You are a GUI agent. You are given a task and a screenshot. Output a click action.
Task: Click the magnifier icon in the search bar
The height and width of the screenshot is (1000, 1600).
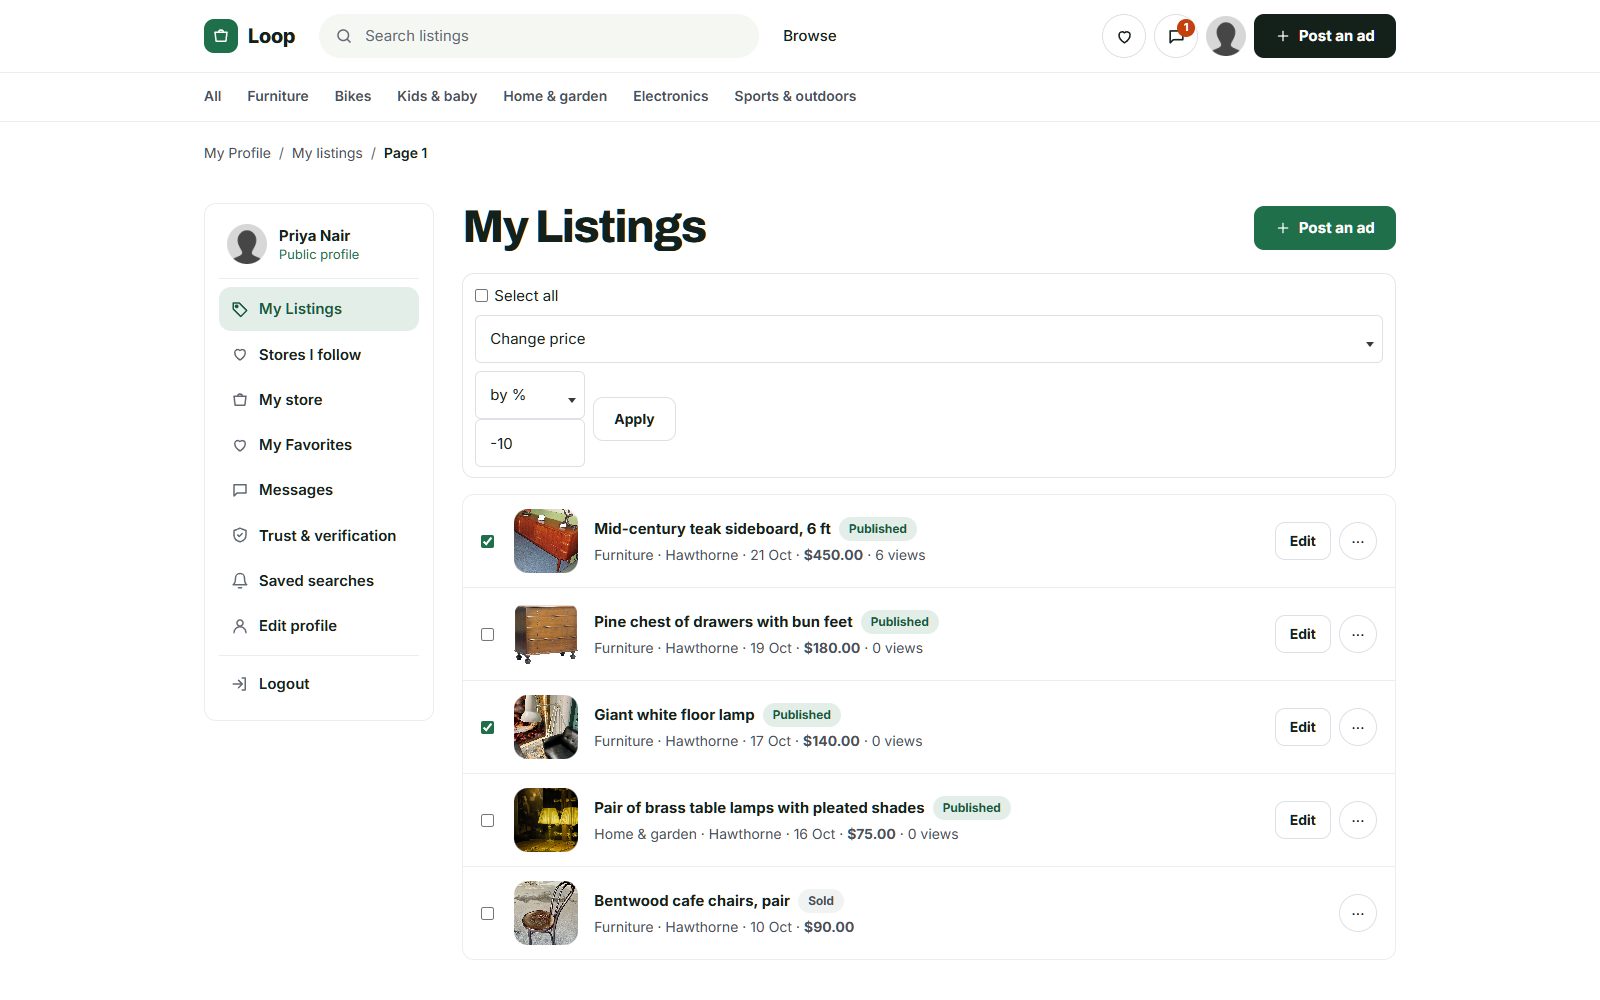(x=344, y=36)
